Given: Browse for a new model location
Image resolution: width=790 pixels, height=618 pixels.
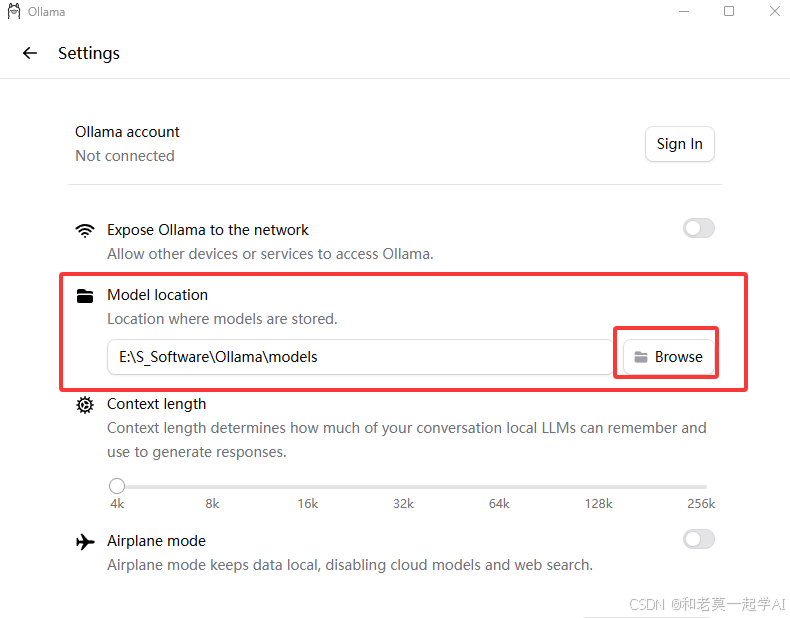Looking at the screenshot, I should coord(668,357).
